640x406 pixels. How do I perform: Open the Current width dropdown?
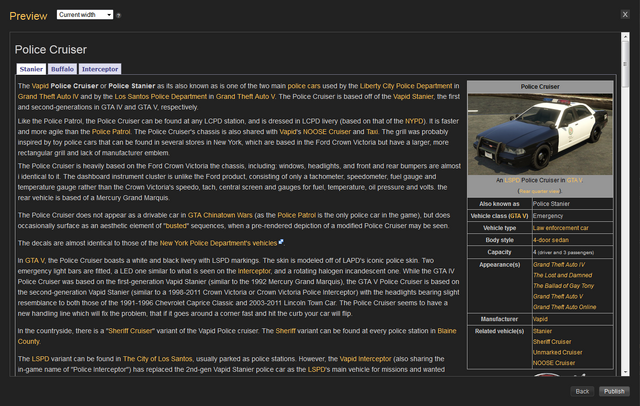point(85,15)
